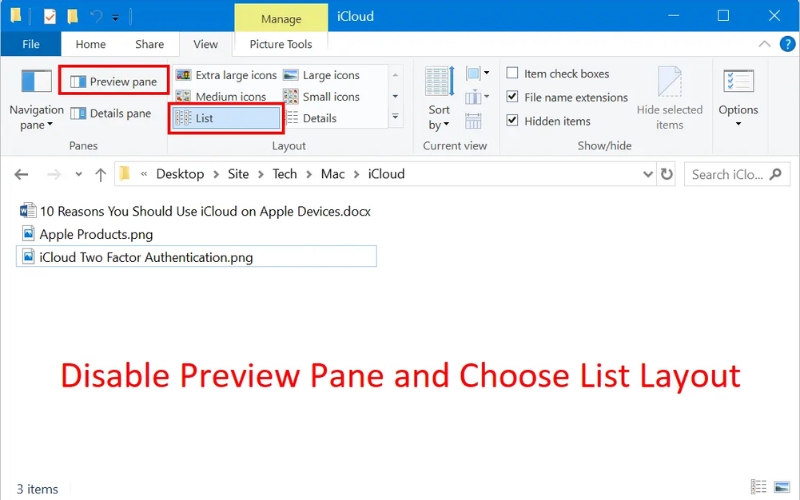Click the Manage contextual tab
This screenshot has width=800, height=500.
click(281, 19)
